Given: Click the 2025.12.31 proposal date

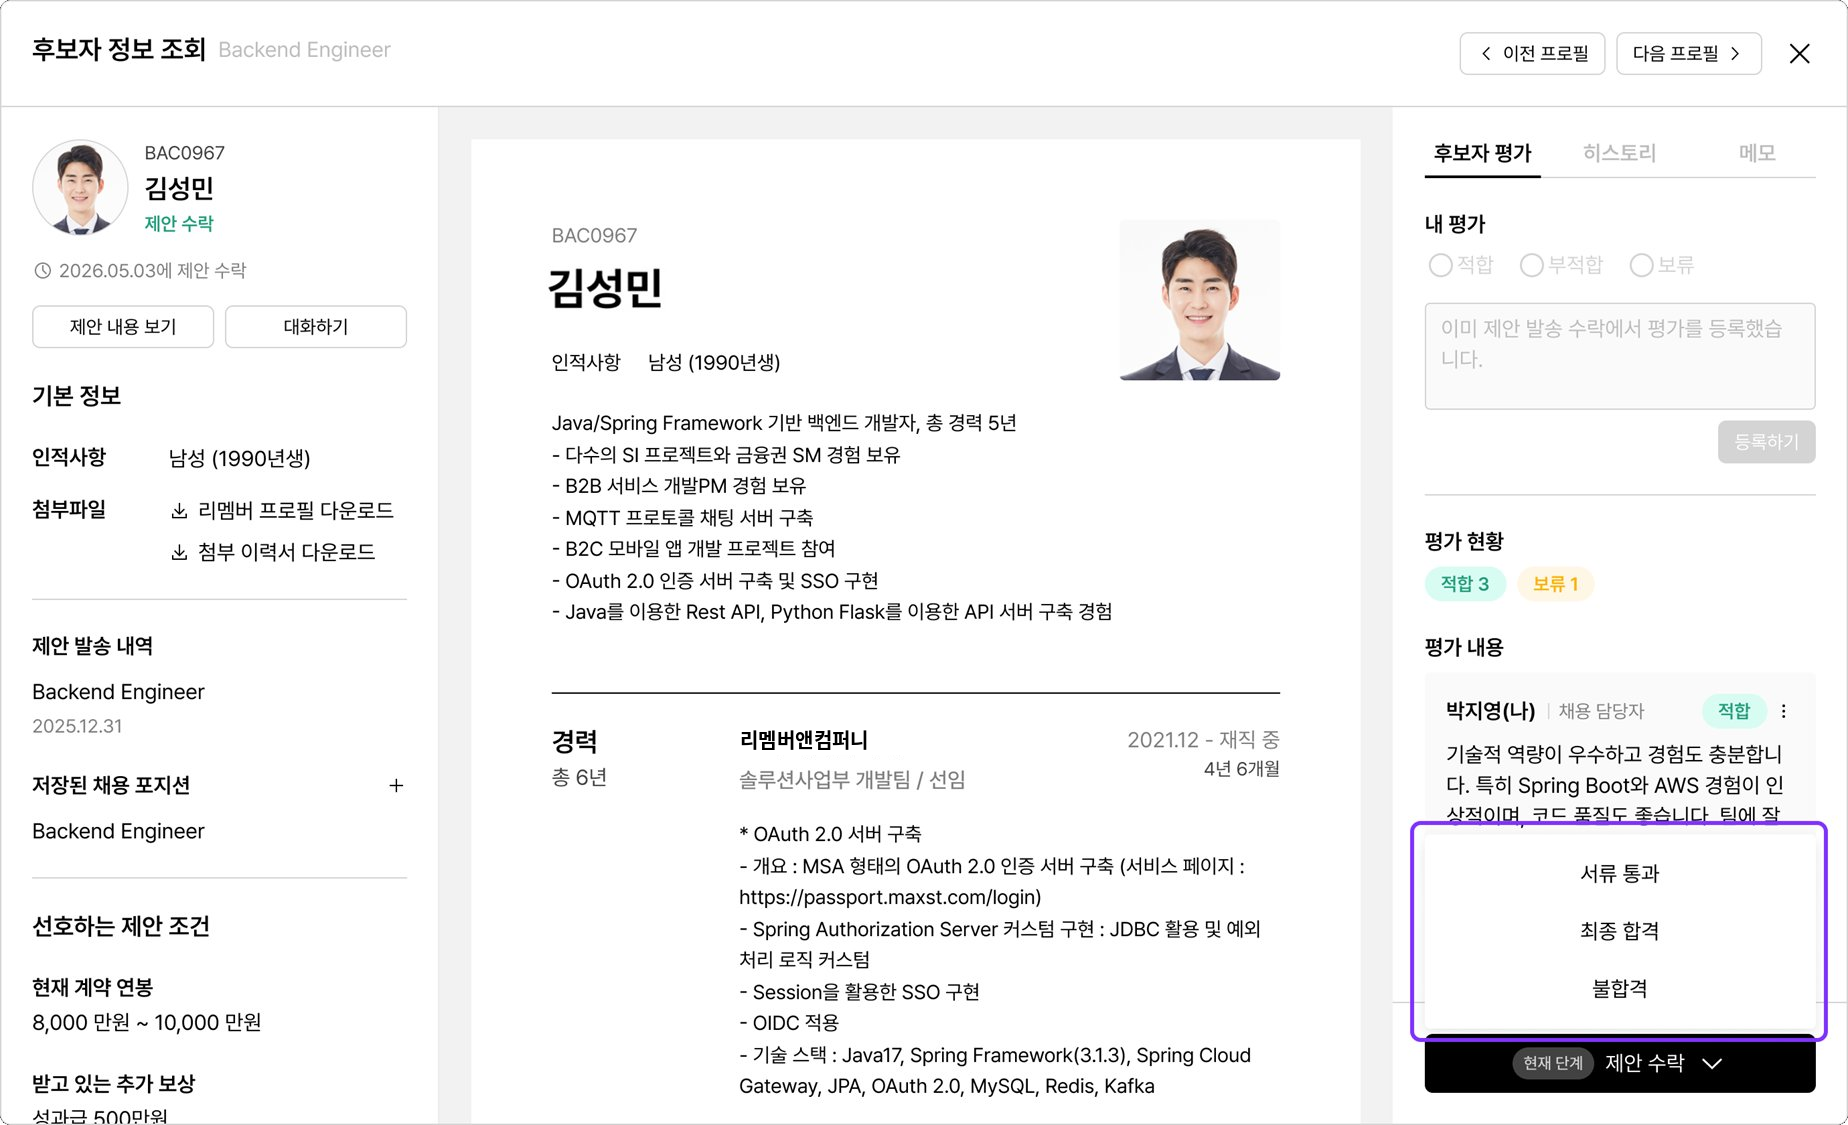Looking at the screenshot, I should (x=77, y=727).
